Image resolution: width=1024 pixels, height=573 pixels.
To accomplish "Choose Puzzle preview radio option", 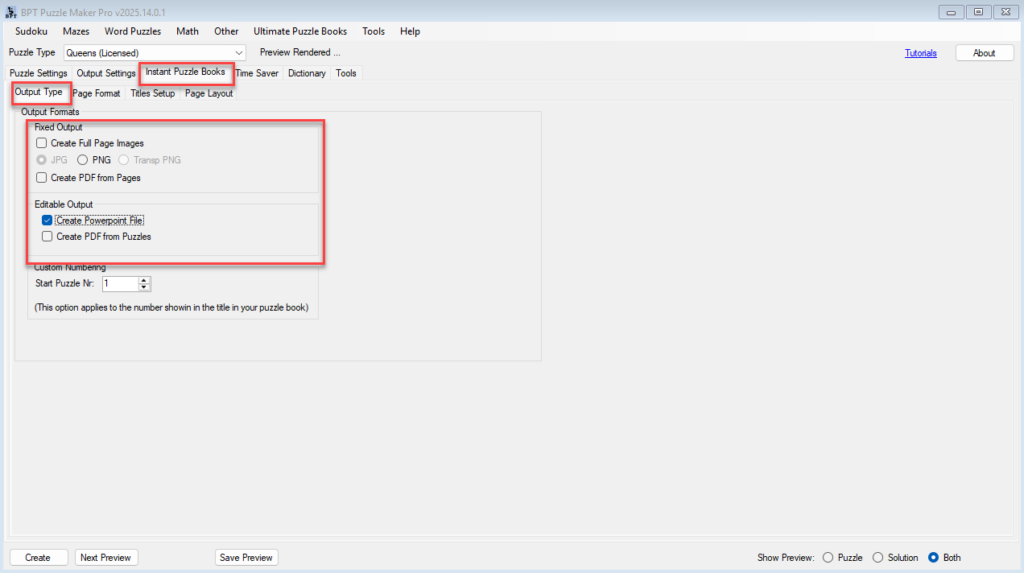I will [x=827, y=558].
